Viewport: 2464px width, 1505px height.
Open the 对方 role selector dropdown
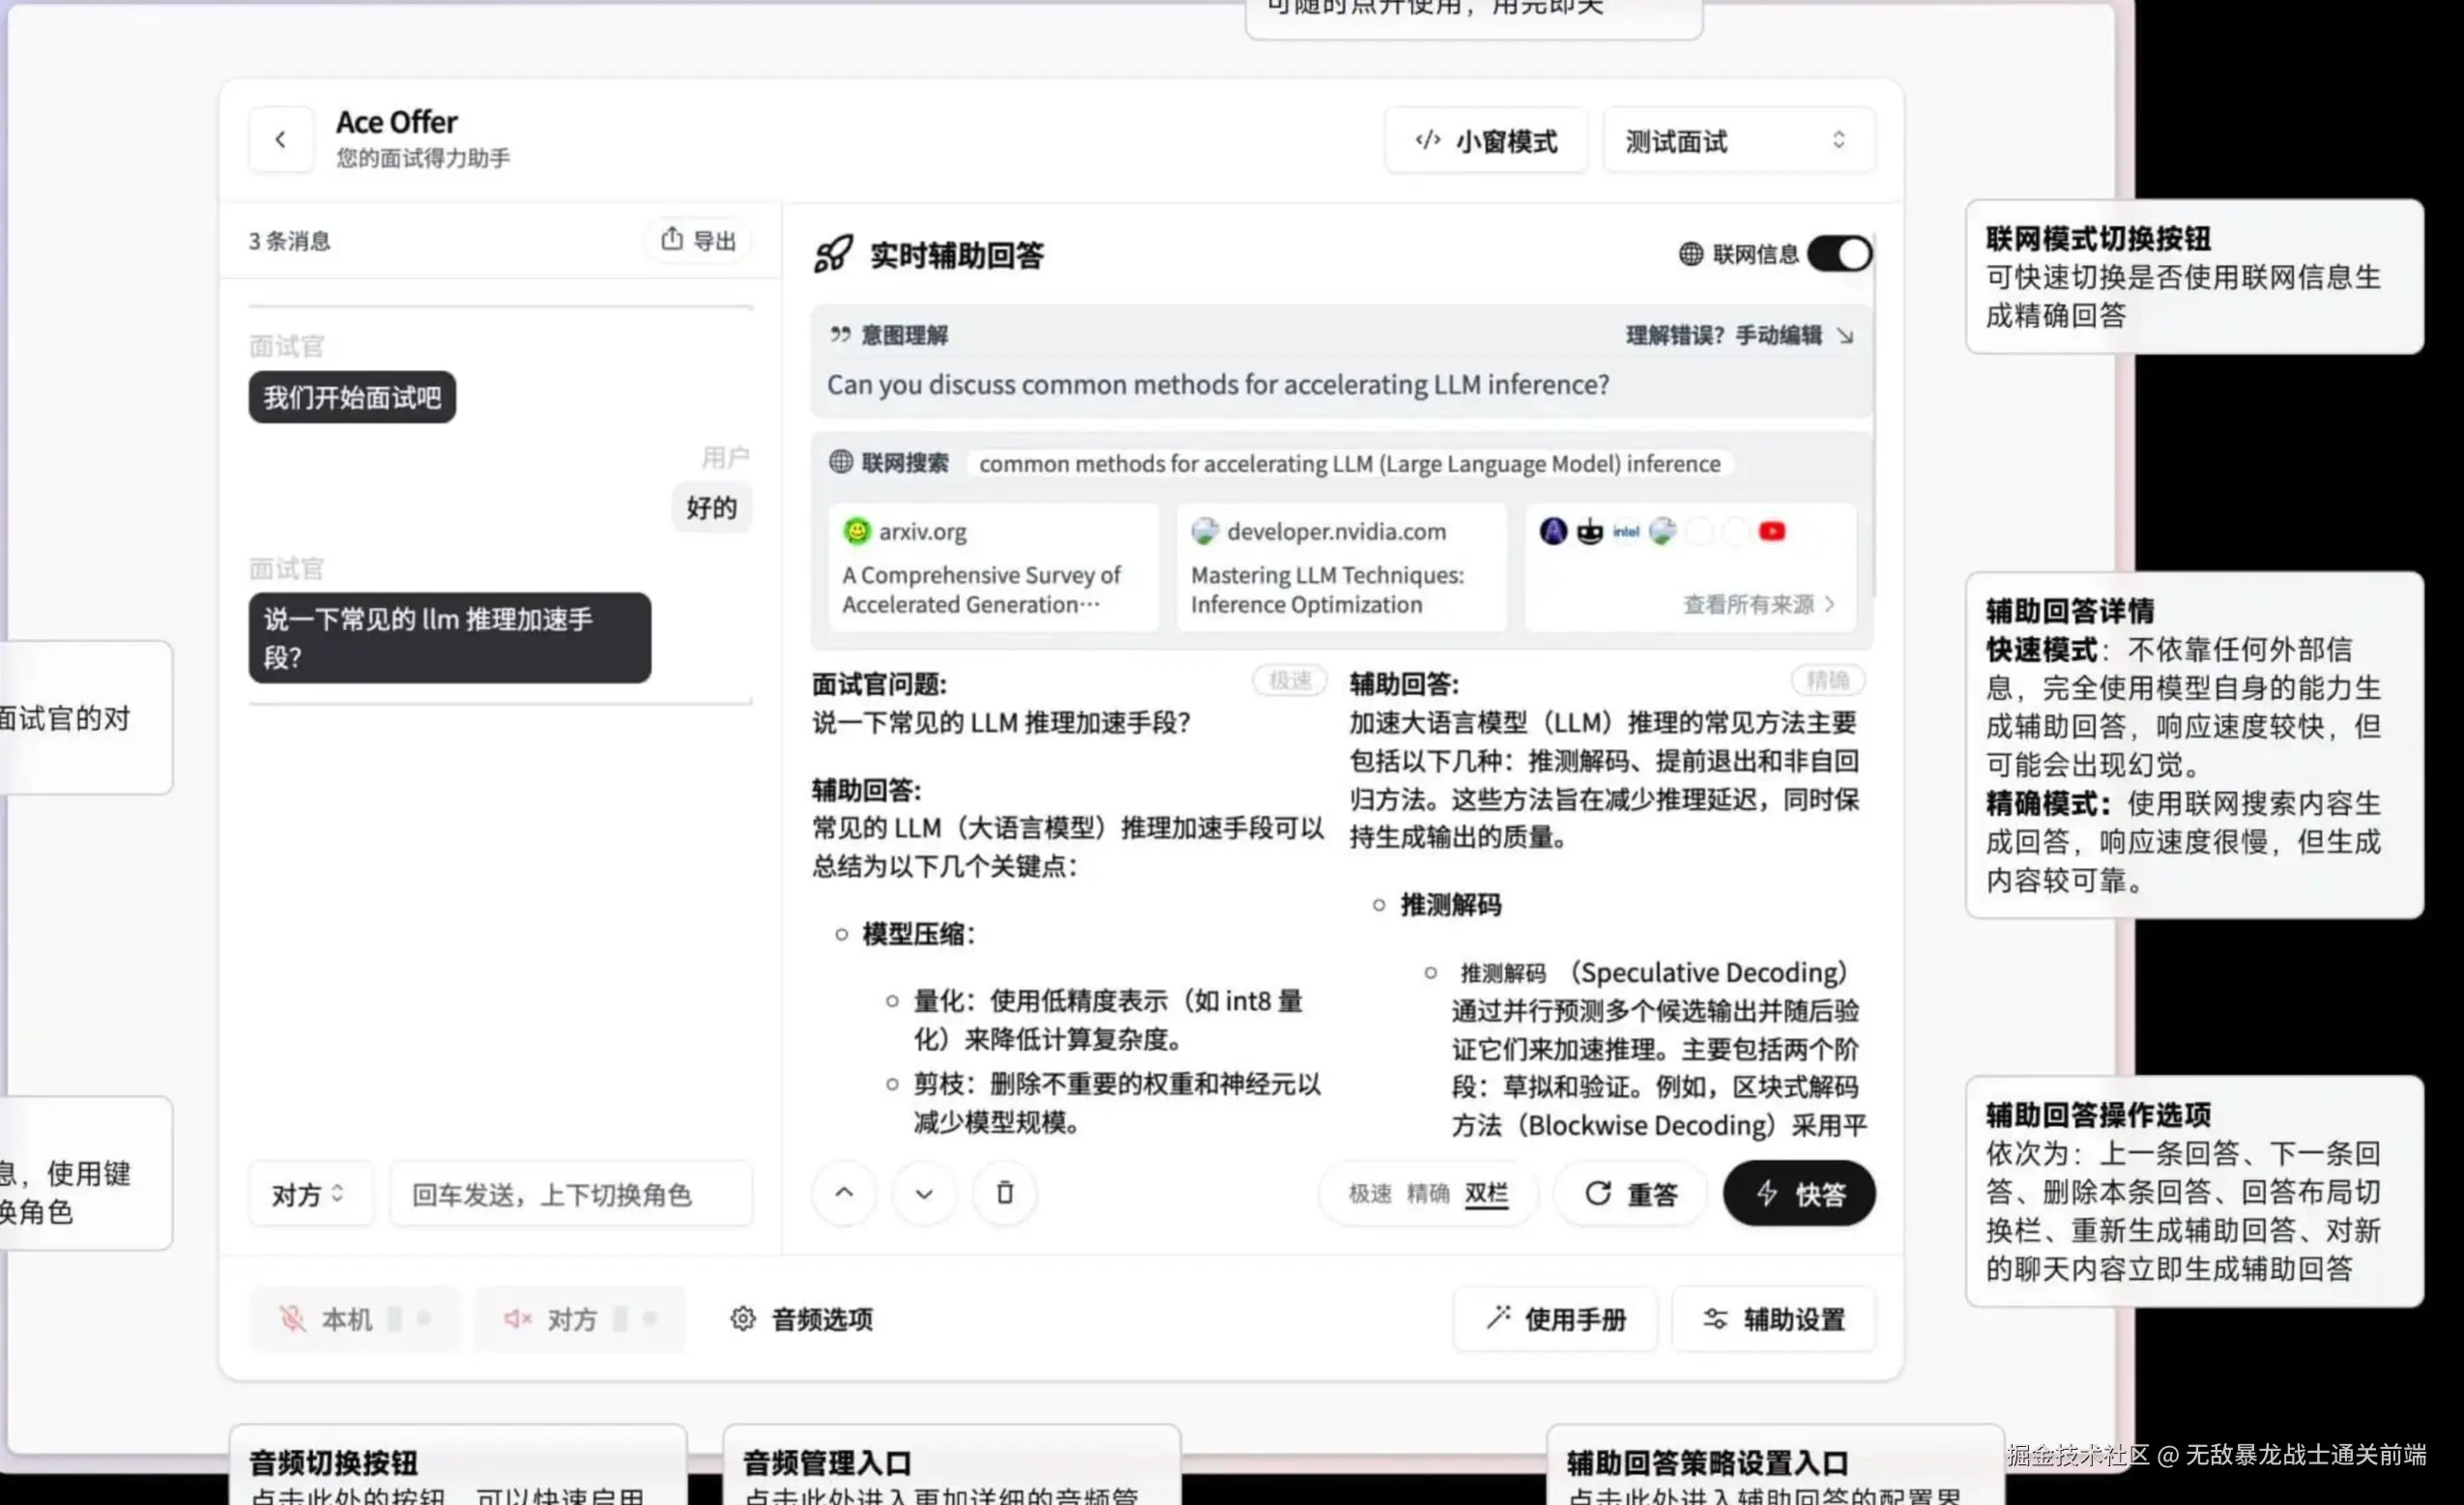pyautogui.click(x=309, y=1194)
